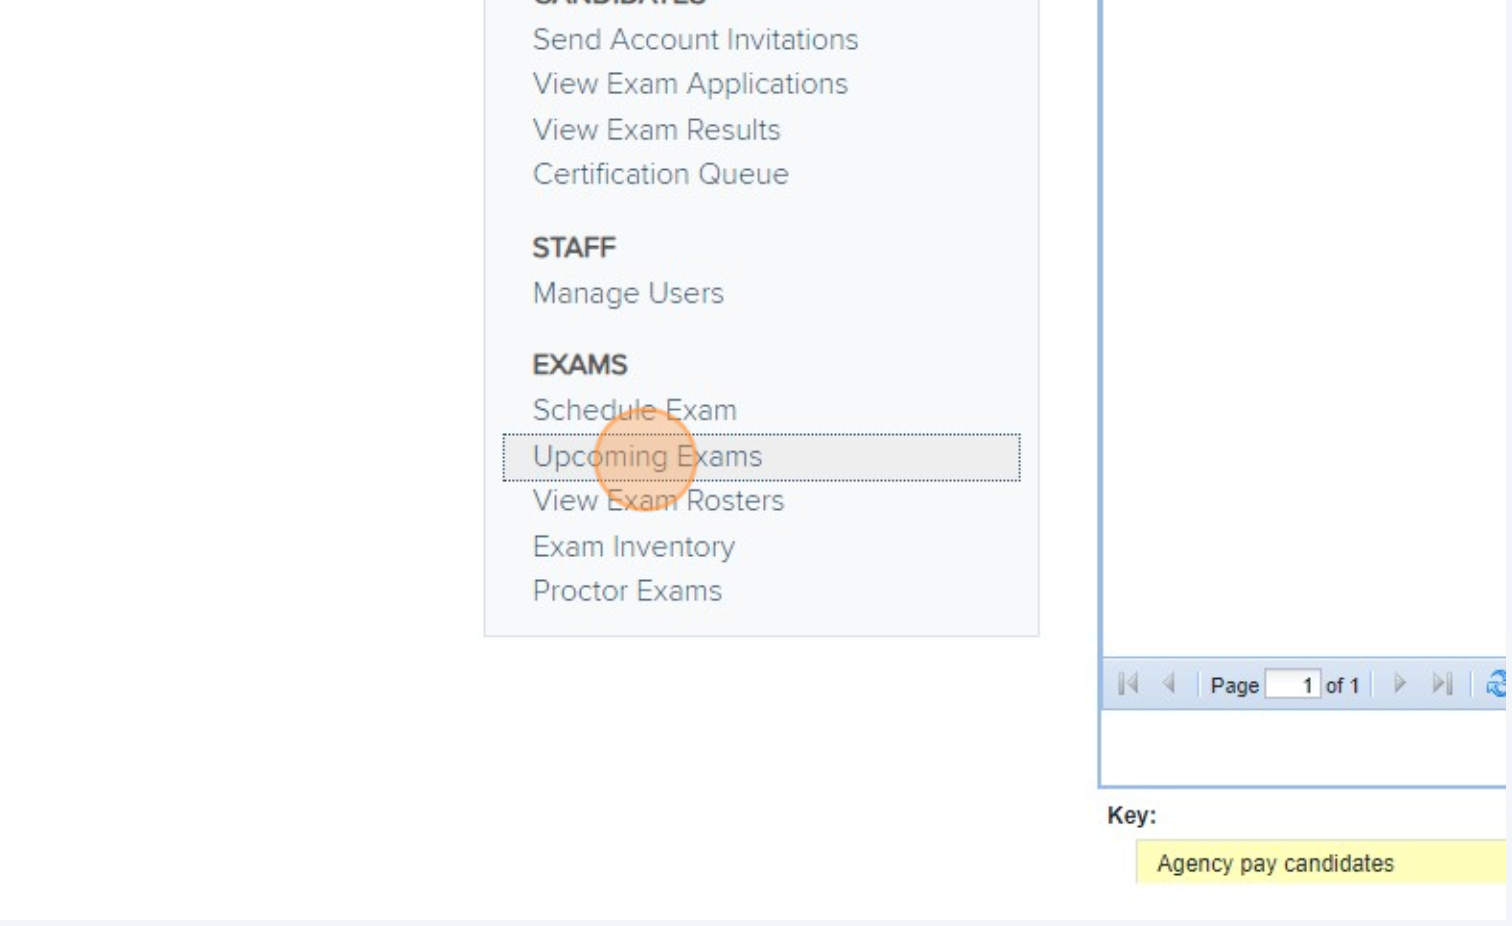Screen dimensions: 1512x926
Task: Open Exam Inventory
Action: click(635, 546)
